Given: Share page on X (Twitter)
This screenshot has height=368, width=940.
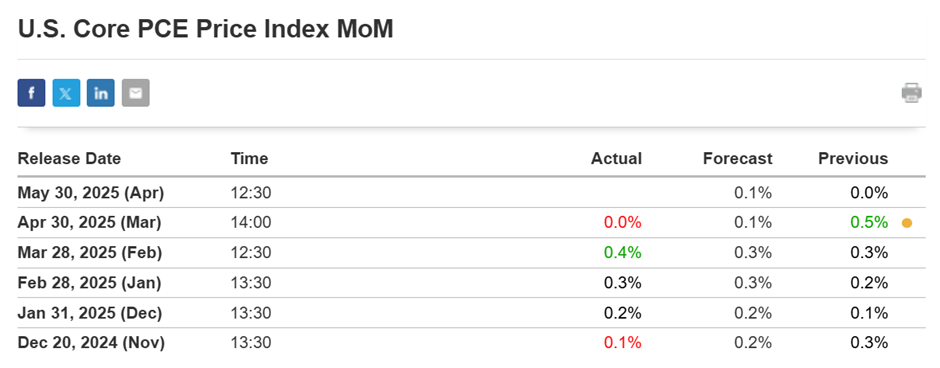Looking at the screenshot, I should pos(66,93).
